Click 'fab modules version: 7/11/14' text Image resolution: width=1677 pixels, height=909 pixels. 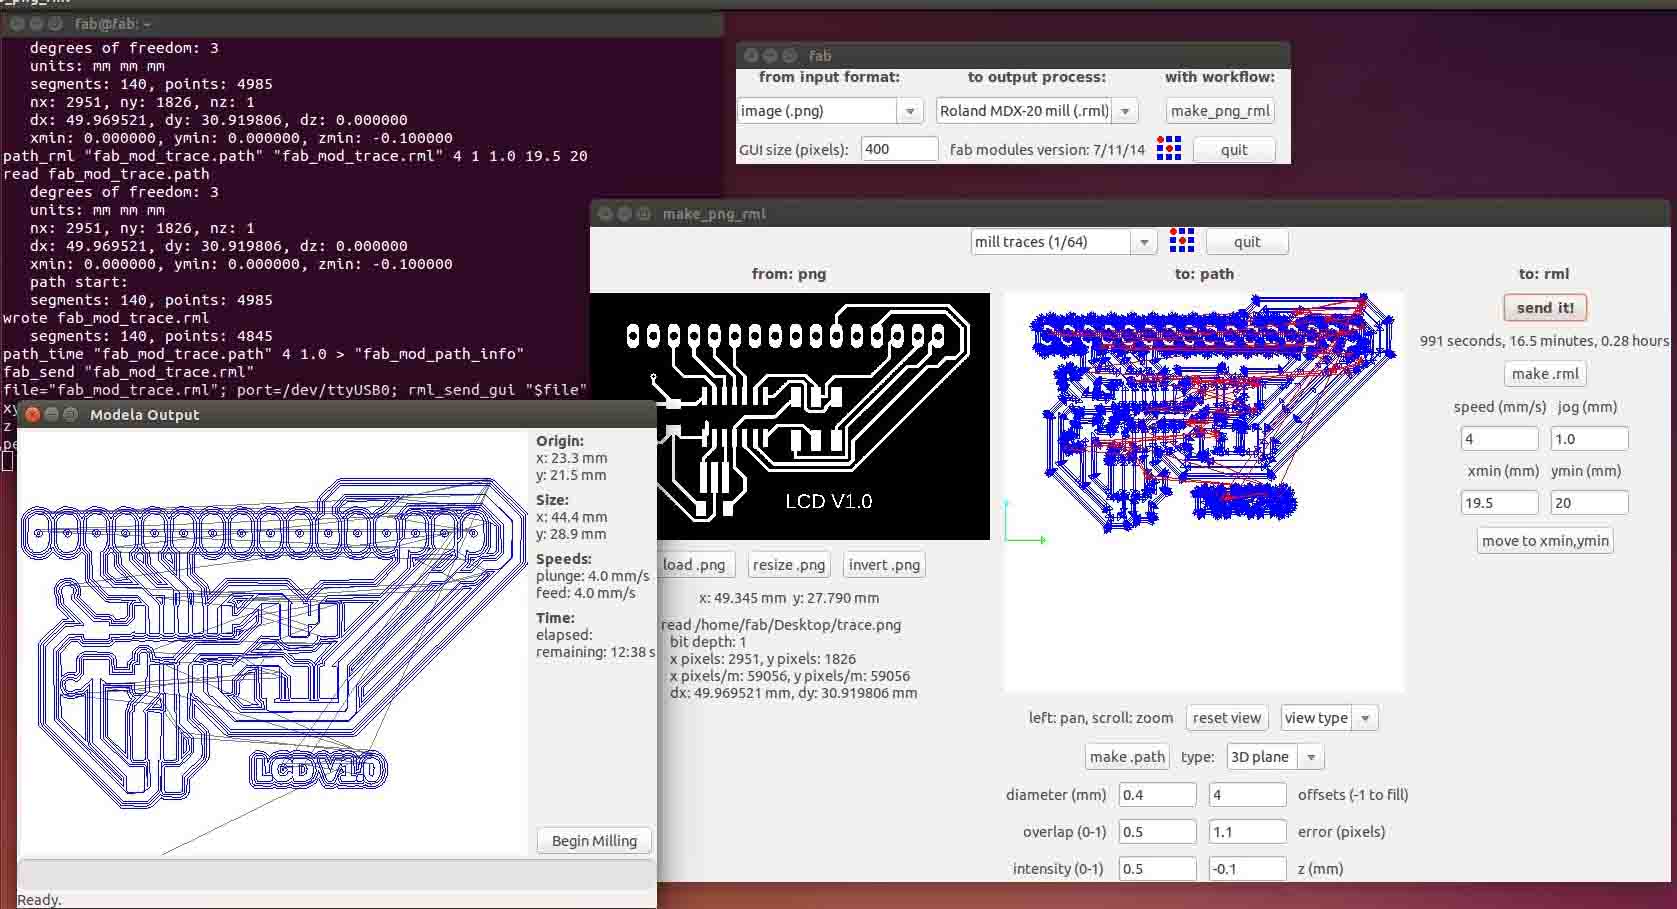[x=1047, y=150]
